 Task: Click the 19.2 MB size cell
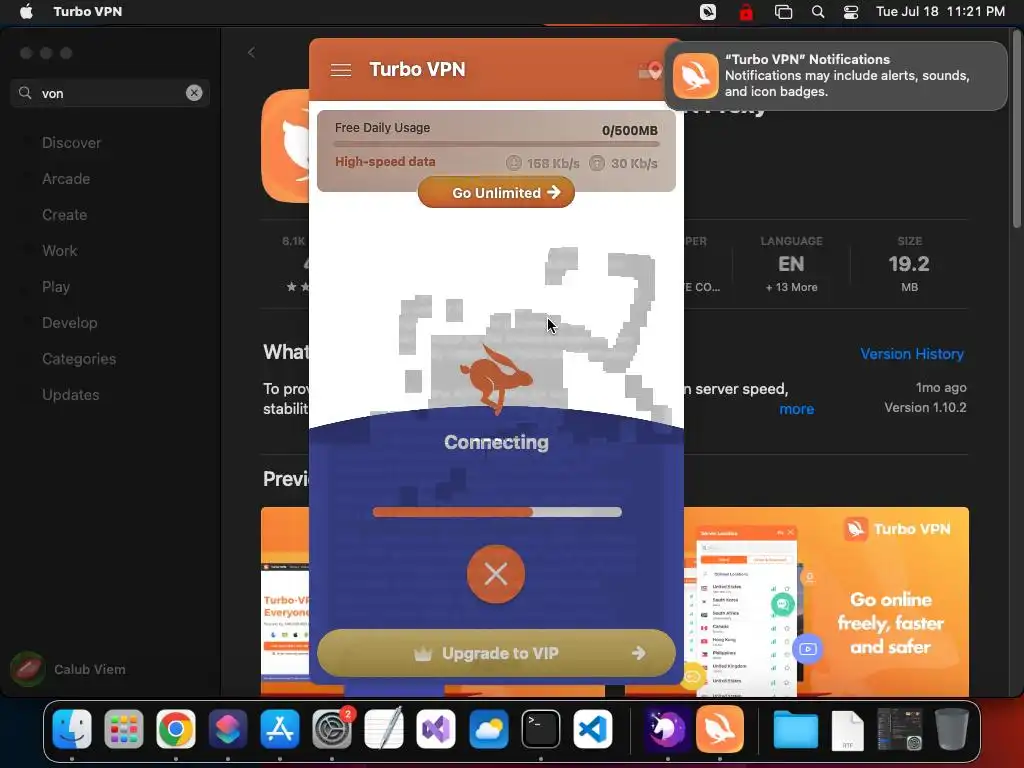pyautogui.click(x=909, y=264)
